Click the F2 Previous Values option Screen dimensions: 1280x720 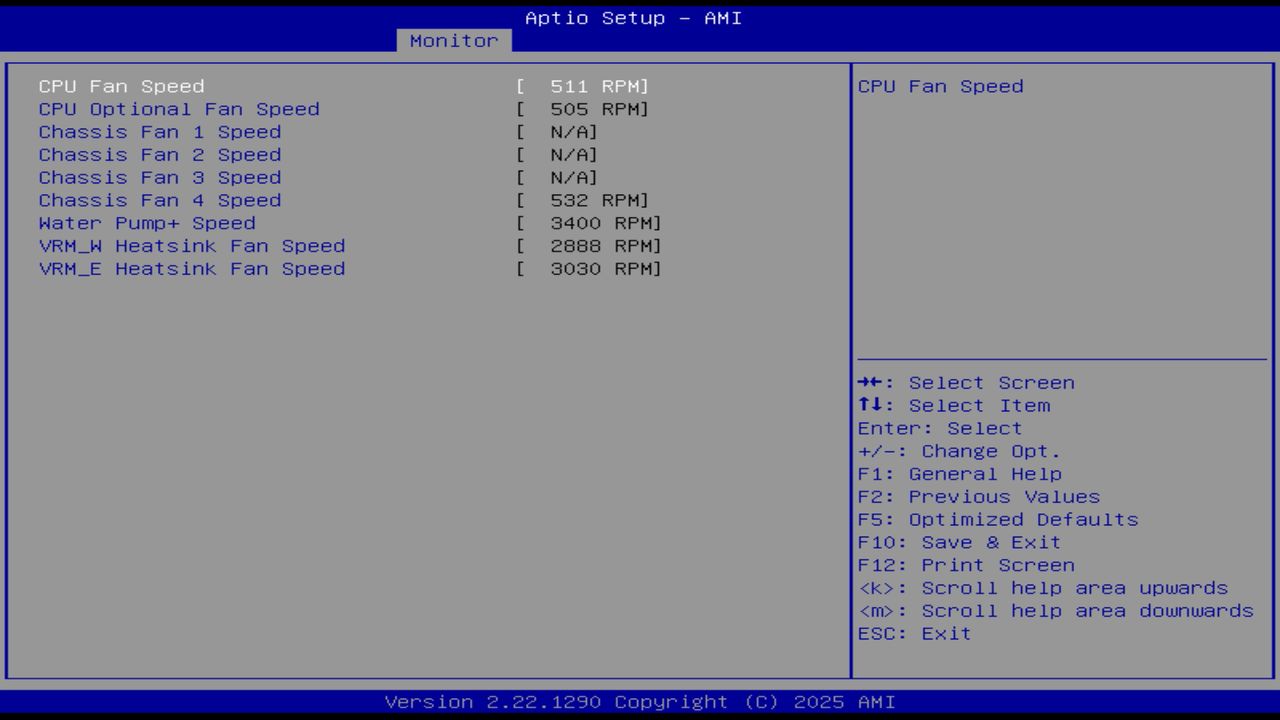977,496
